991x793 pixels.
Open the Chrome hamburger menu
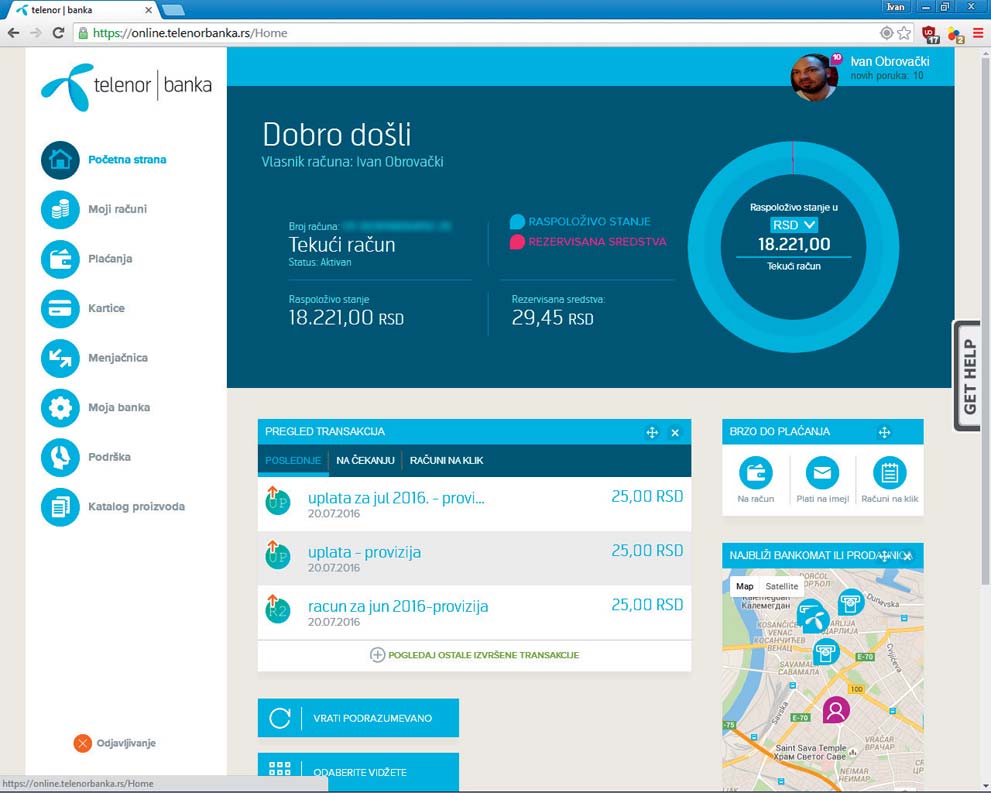[x=978, y=33]
